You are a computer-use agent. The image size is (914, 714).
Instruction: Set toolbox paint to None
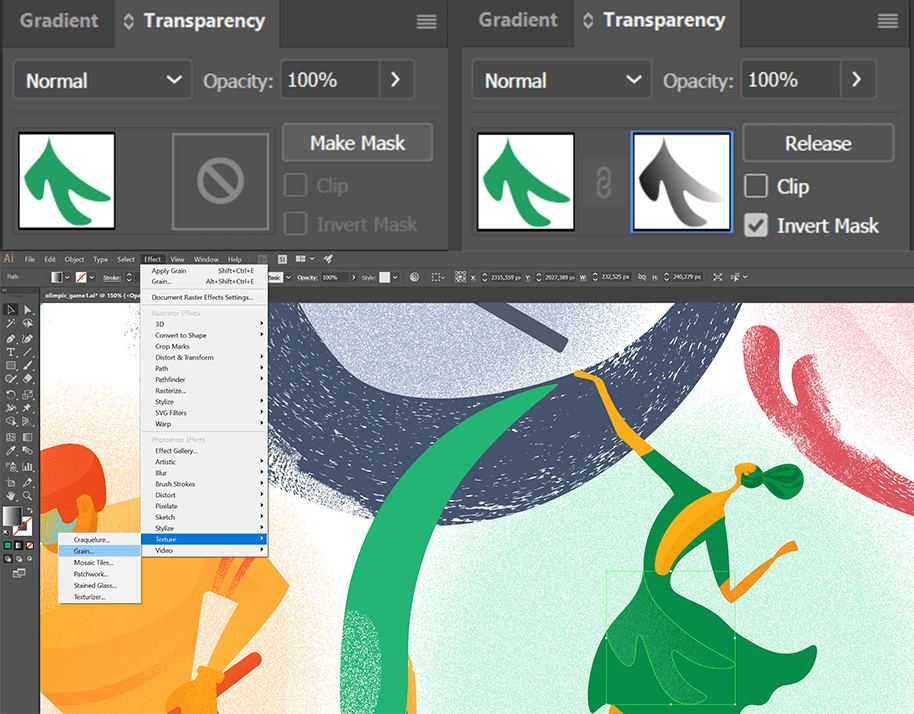[x=30, y=545]
